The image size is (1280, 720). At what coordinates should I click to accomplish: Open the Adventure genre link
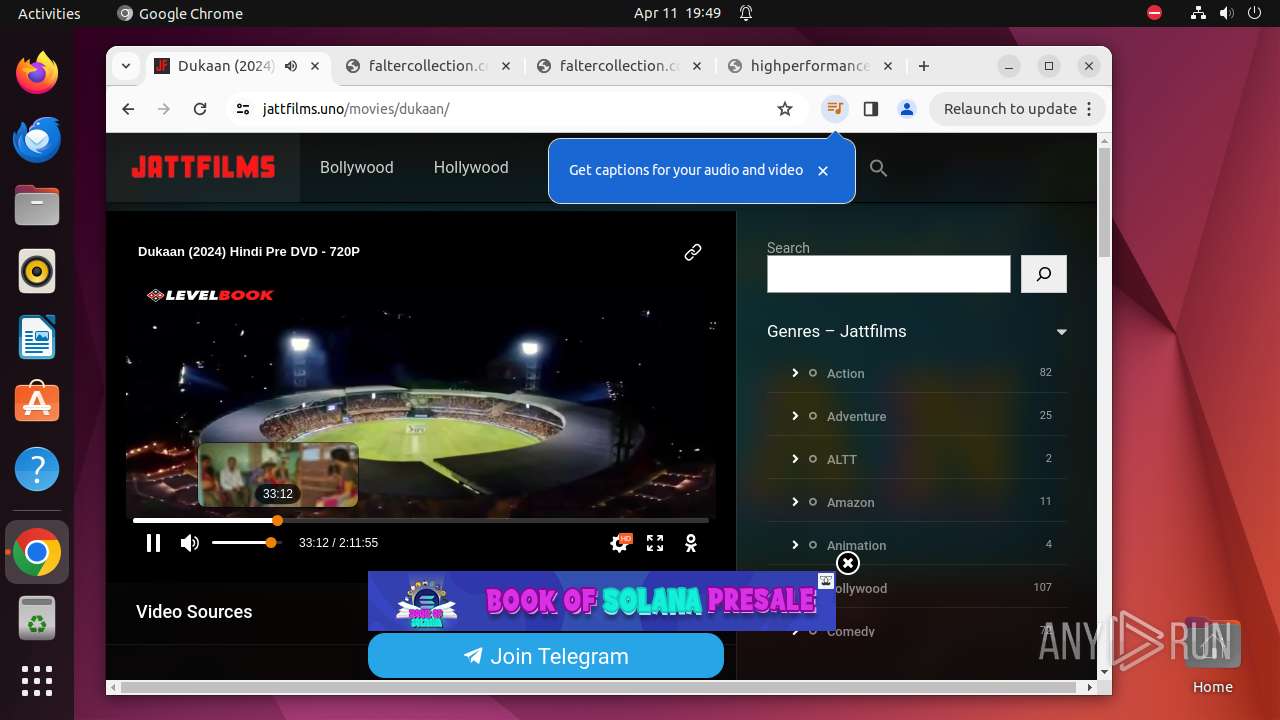tap(856, 416)
